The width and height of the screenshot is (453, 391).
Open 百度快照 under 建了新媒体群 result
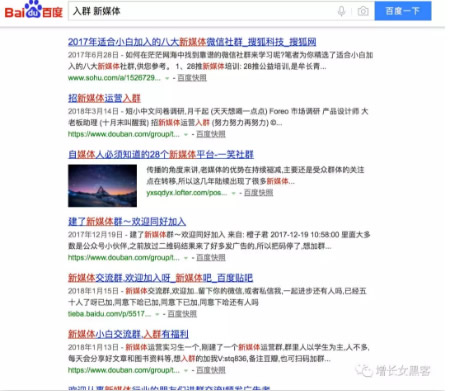(x=211, y=258)
